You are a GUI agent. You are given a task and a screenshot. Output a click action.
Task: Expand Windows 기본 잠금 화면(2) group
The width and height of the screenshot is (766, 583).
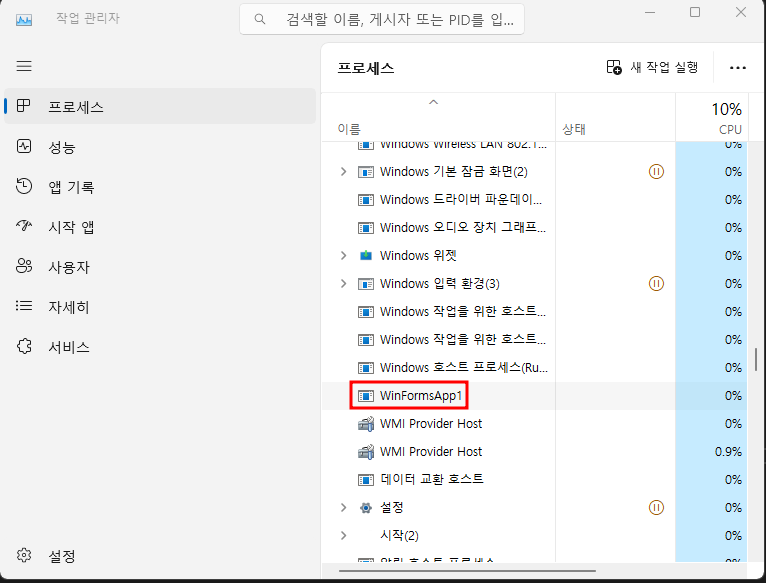tap(343, 172)
